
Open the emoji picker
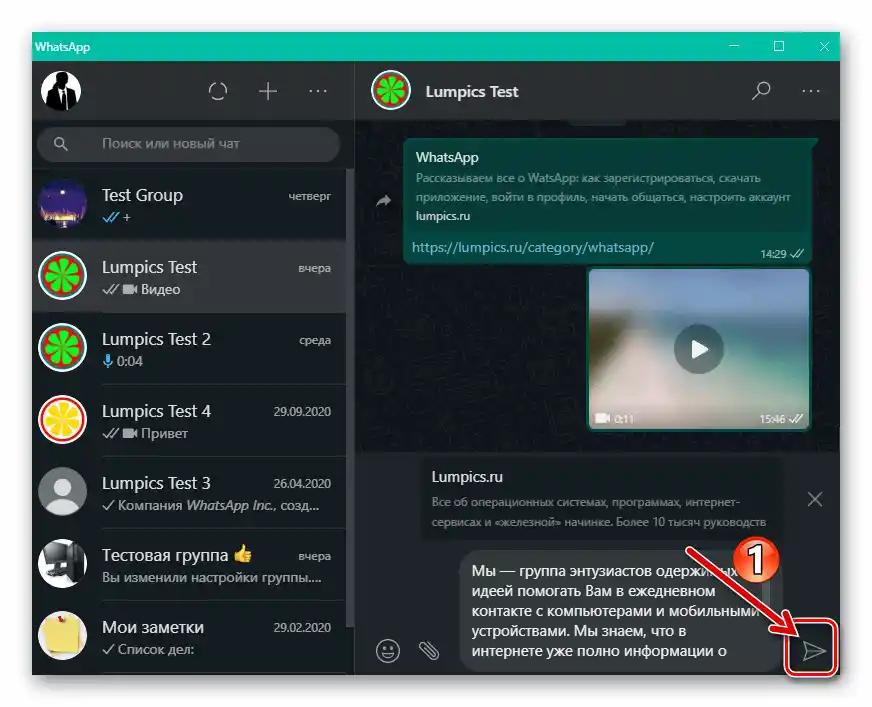point(388,650)
